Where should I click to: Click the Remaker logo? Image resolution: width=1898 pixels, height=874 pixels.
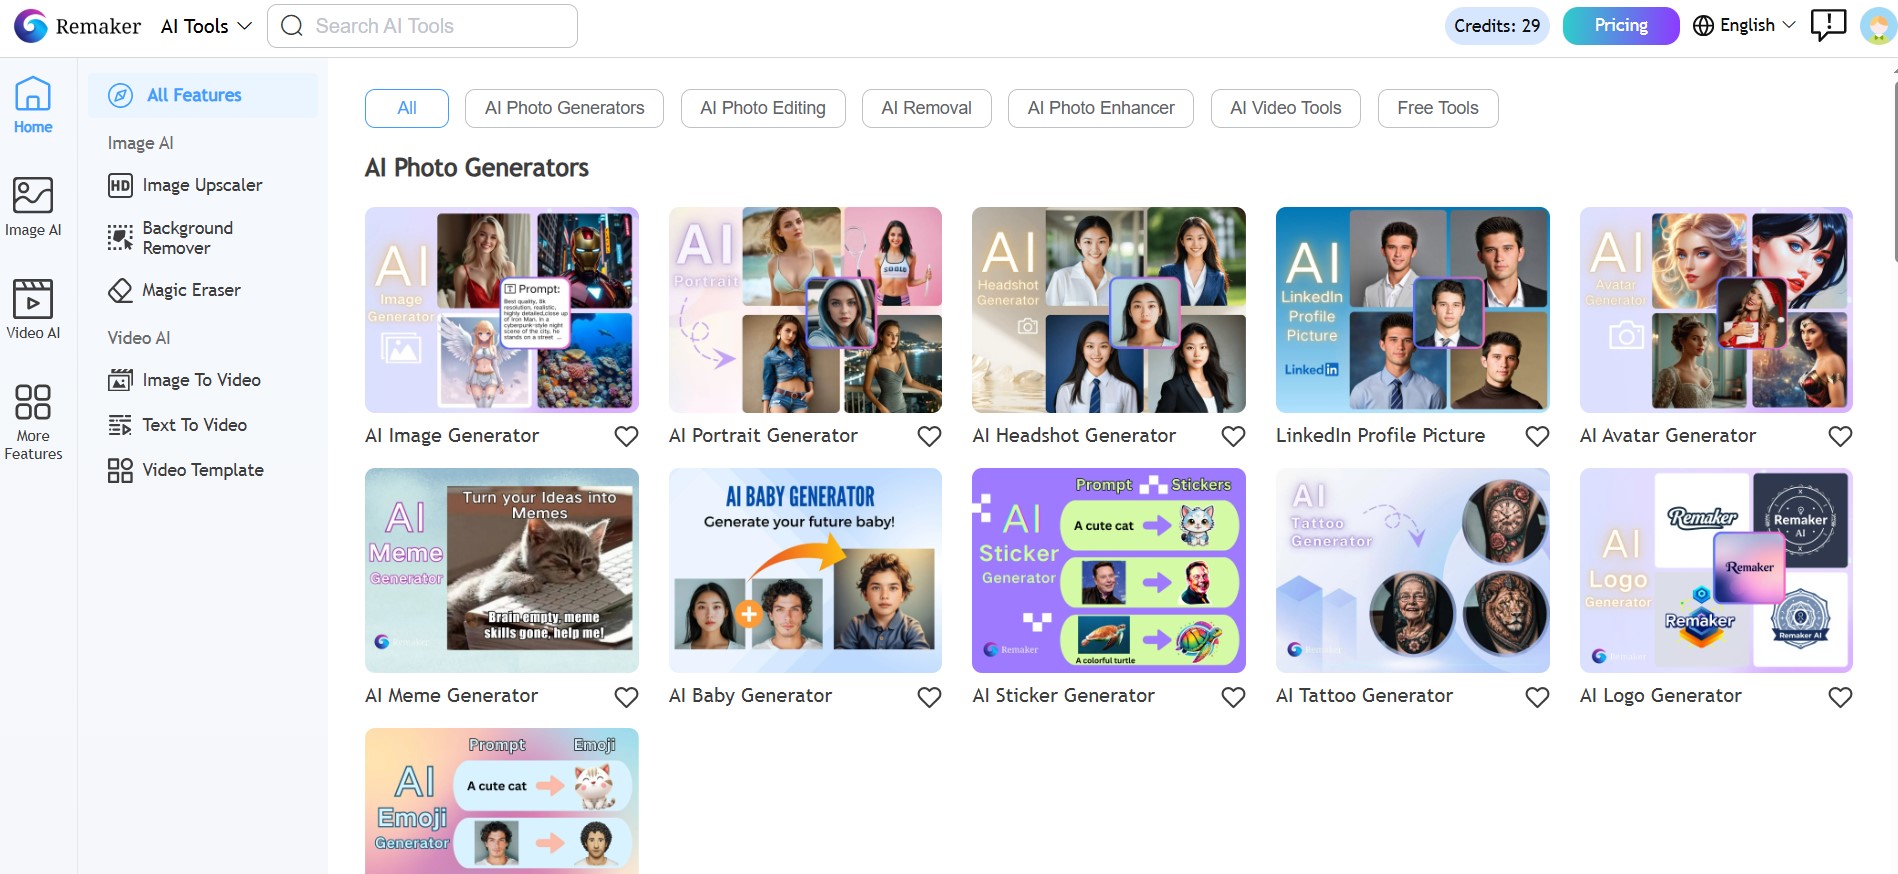[x=77, y=26]
